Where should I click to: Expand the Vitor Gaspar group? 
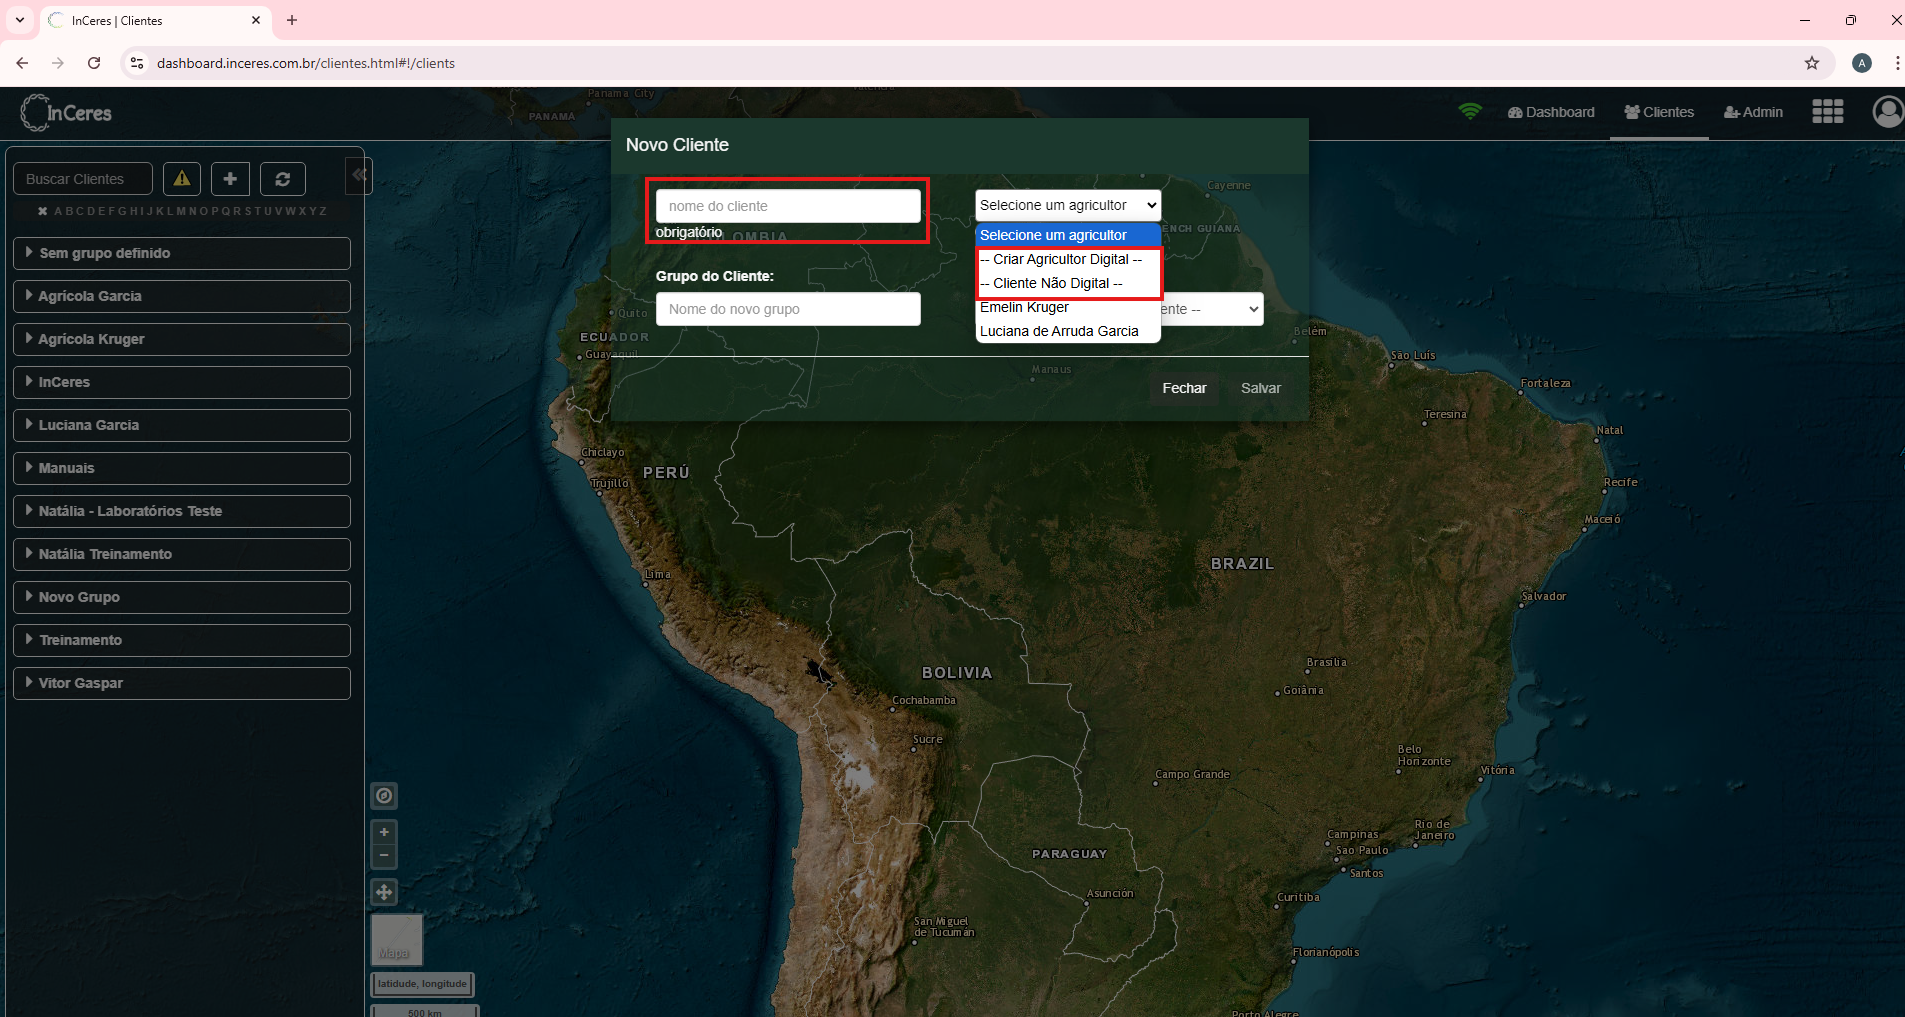tap(182, 683)
